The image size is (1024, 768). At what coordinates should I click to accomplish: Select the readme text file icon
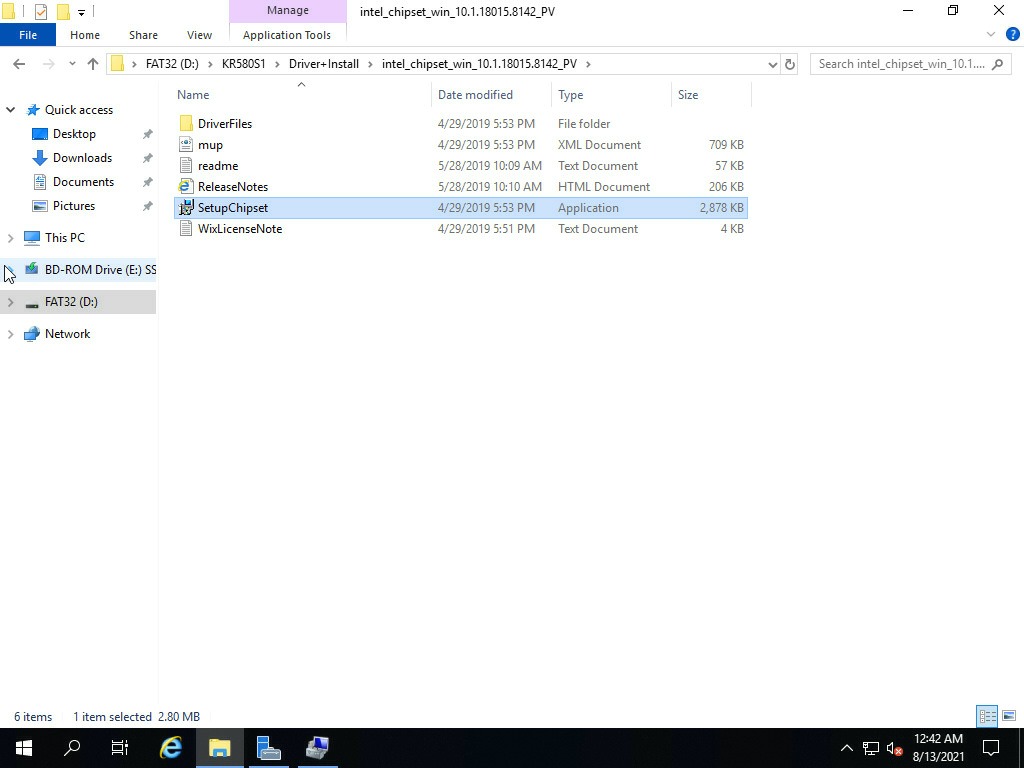[x=186, y=165]
